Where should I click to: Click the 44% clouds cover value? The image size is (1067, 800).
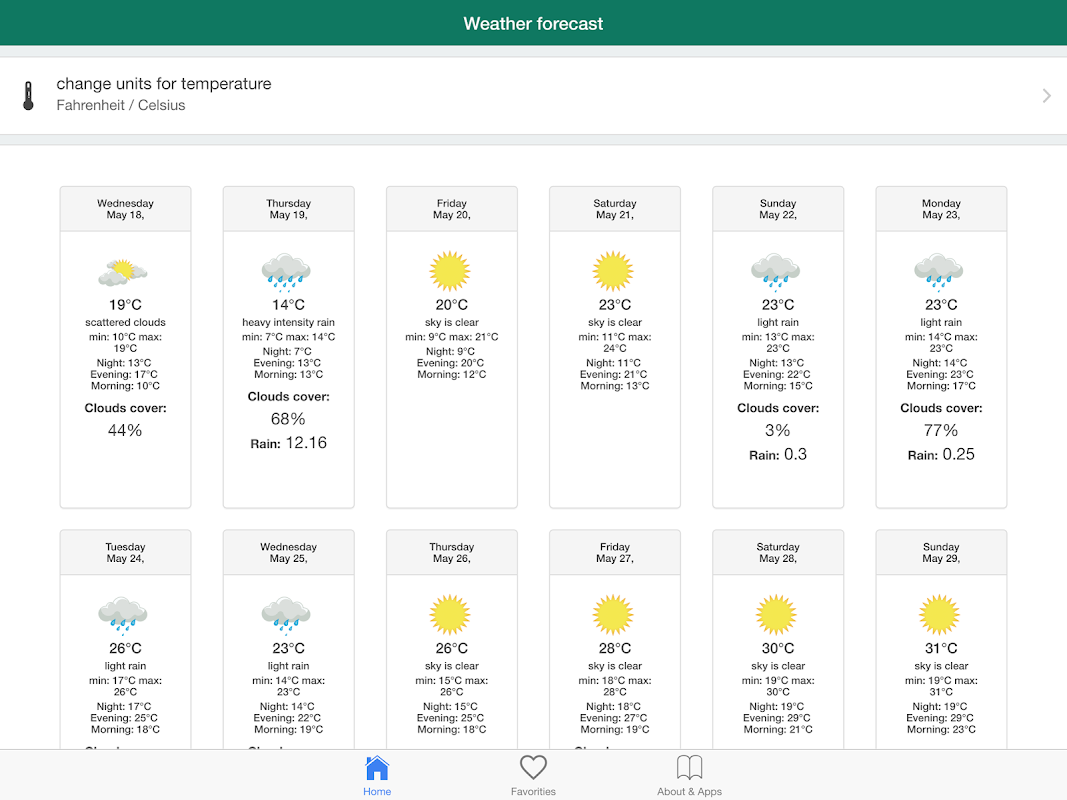coord(125,431)
